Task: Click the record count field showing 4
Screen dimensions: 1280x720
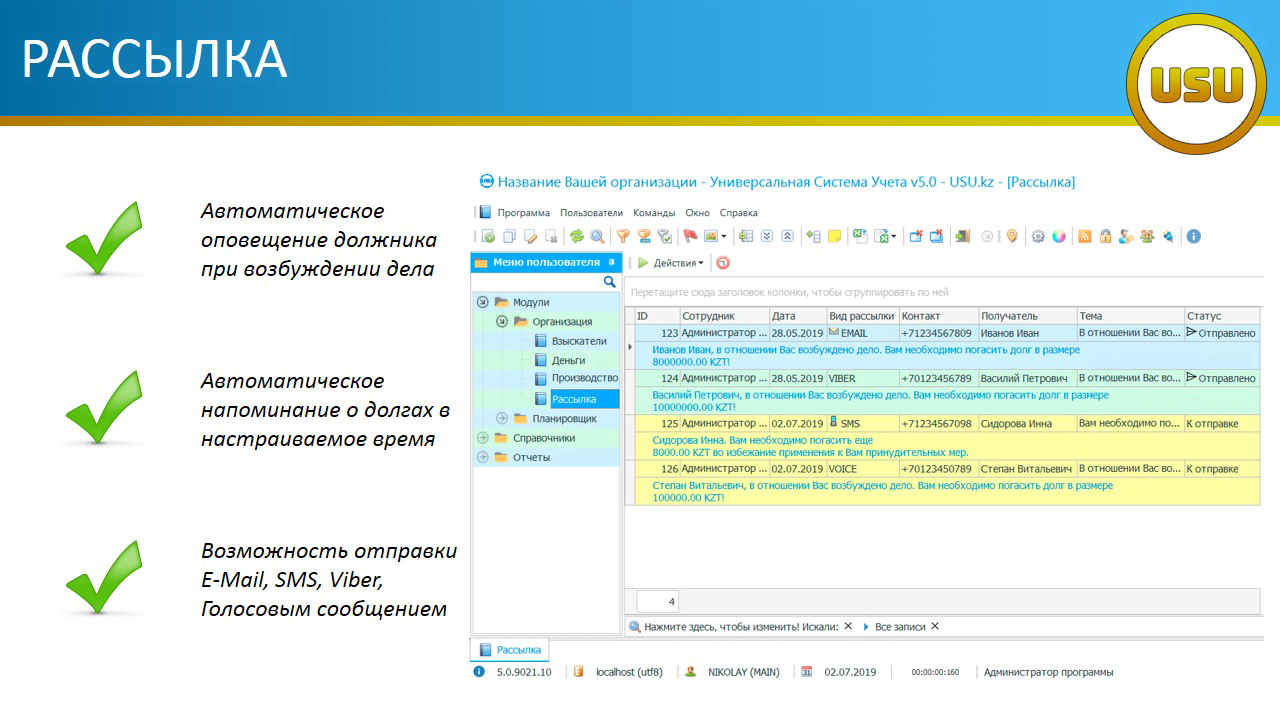Action: click(658, 602)
